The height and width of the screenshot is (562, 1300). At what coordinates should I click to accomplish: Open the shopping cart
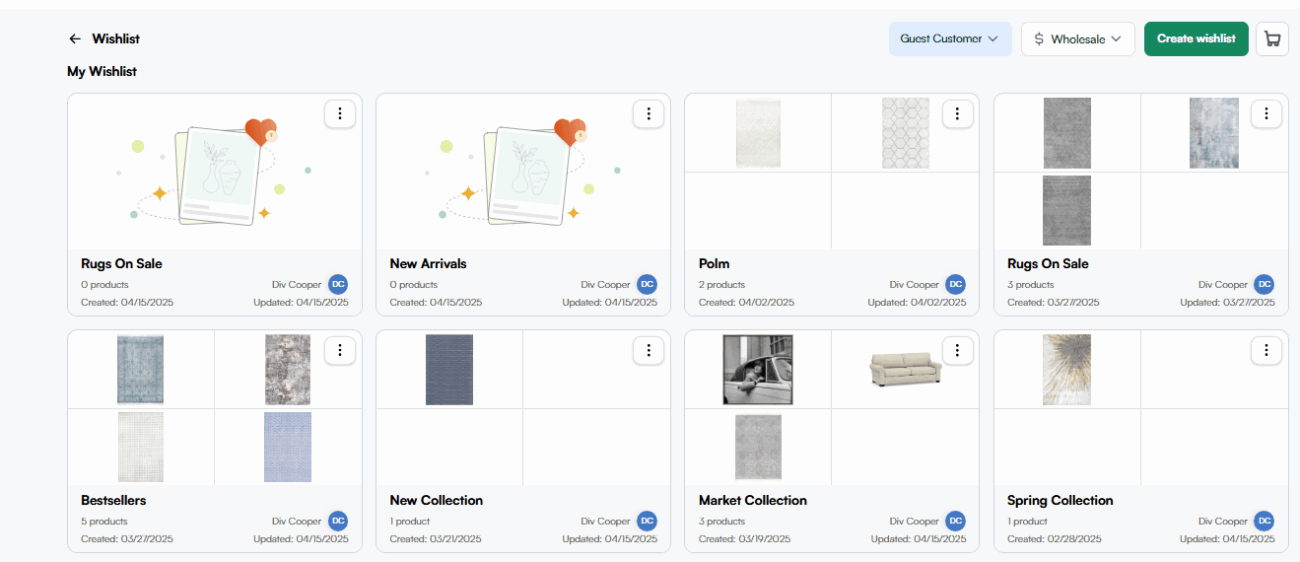point(1272,39)
